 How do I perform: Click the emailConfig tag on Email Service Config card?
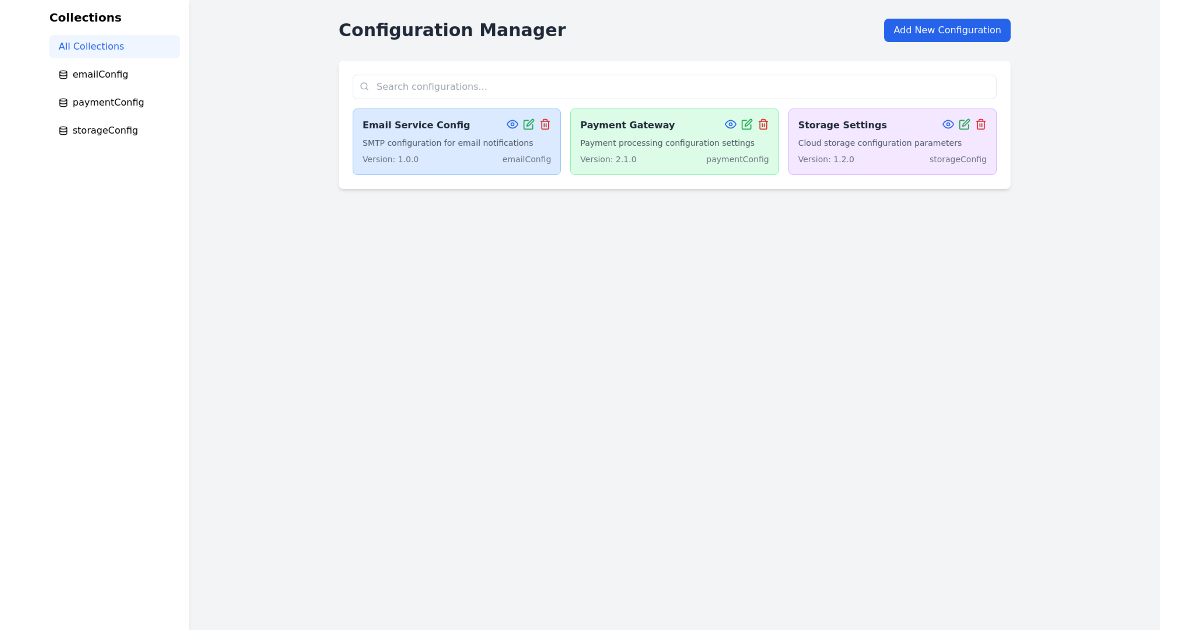526,159
